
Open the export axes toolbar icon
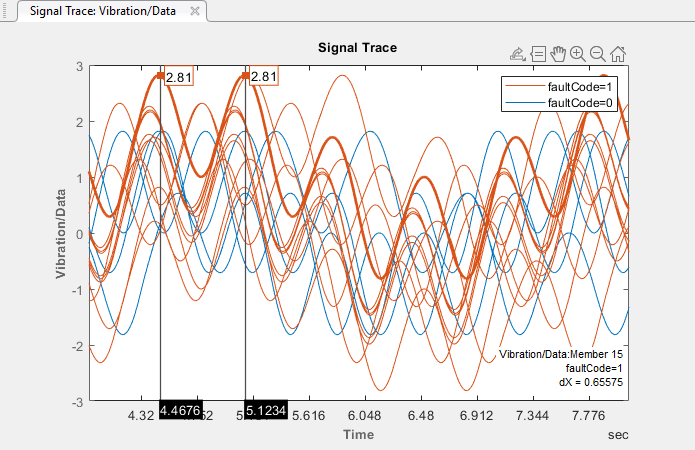tap(517, 54)
